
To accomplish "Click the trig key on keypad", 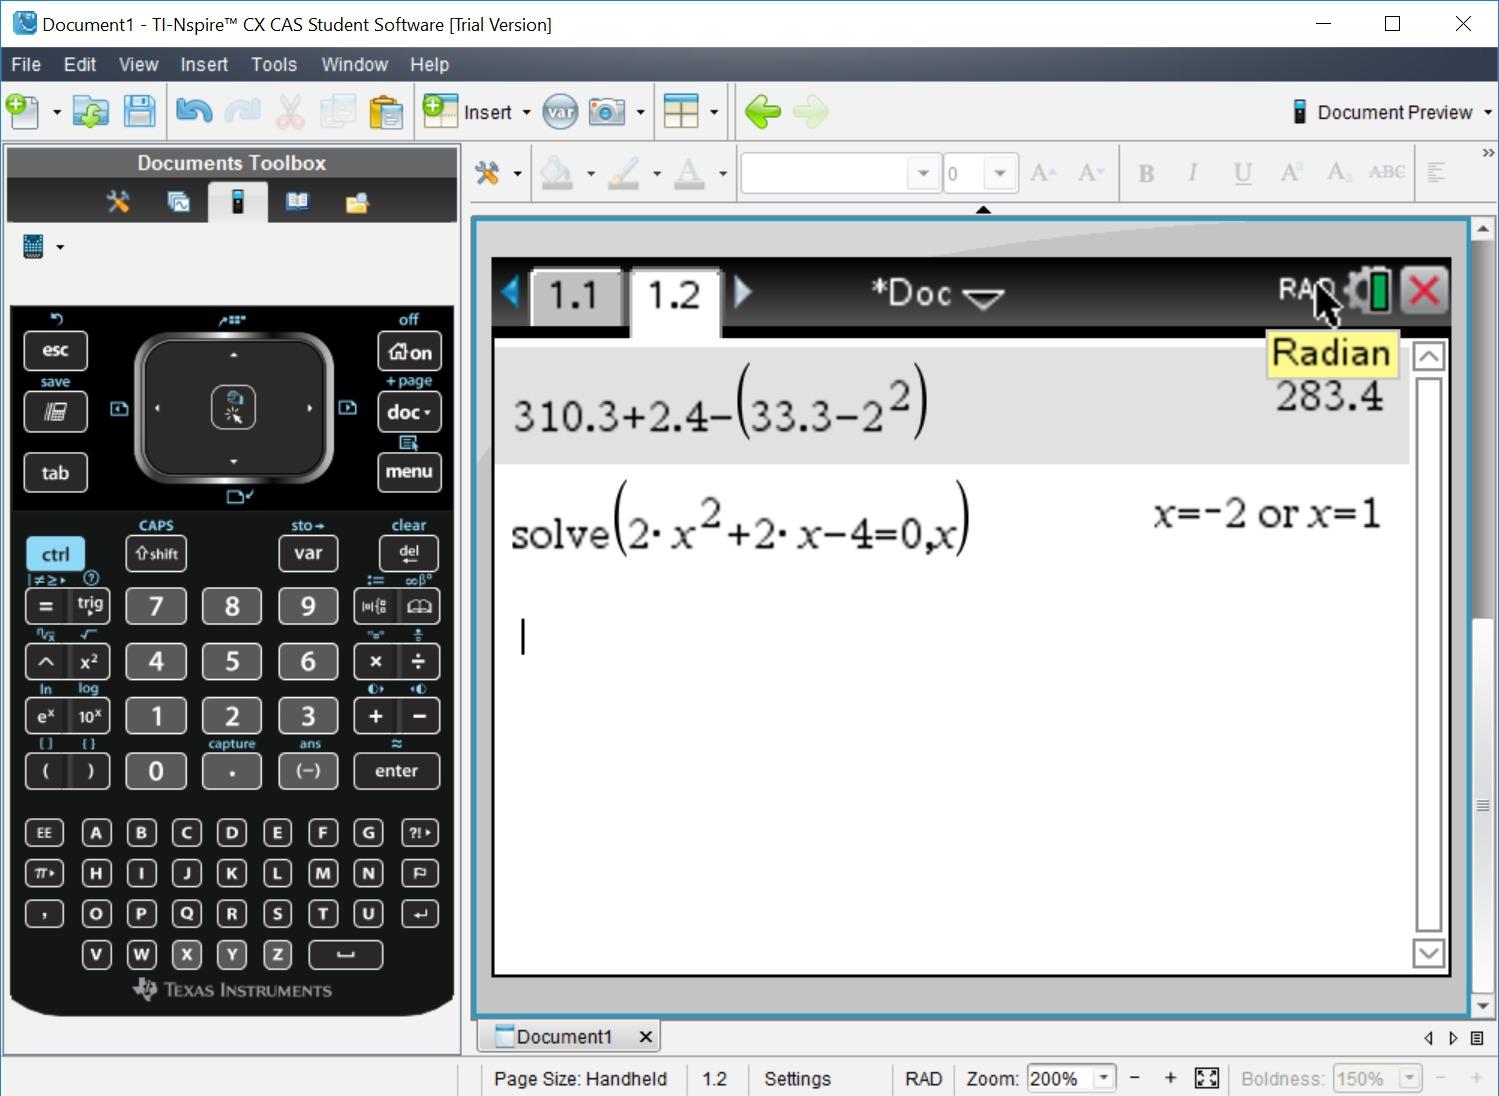I will pos(90,605).
